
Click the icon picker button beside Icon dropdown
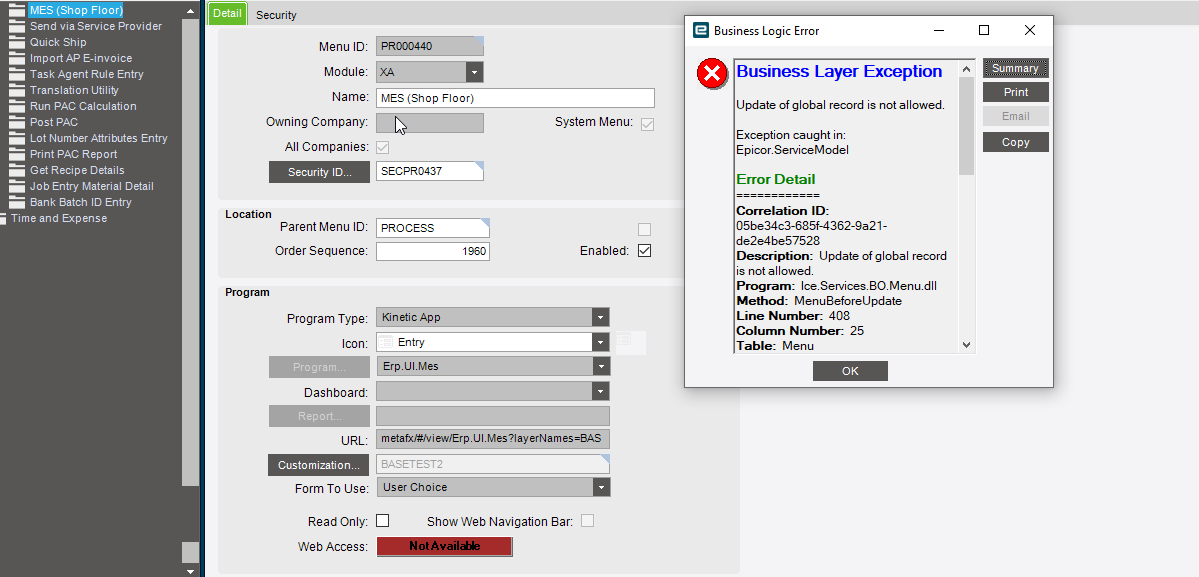(x=631, y=342)
